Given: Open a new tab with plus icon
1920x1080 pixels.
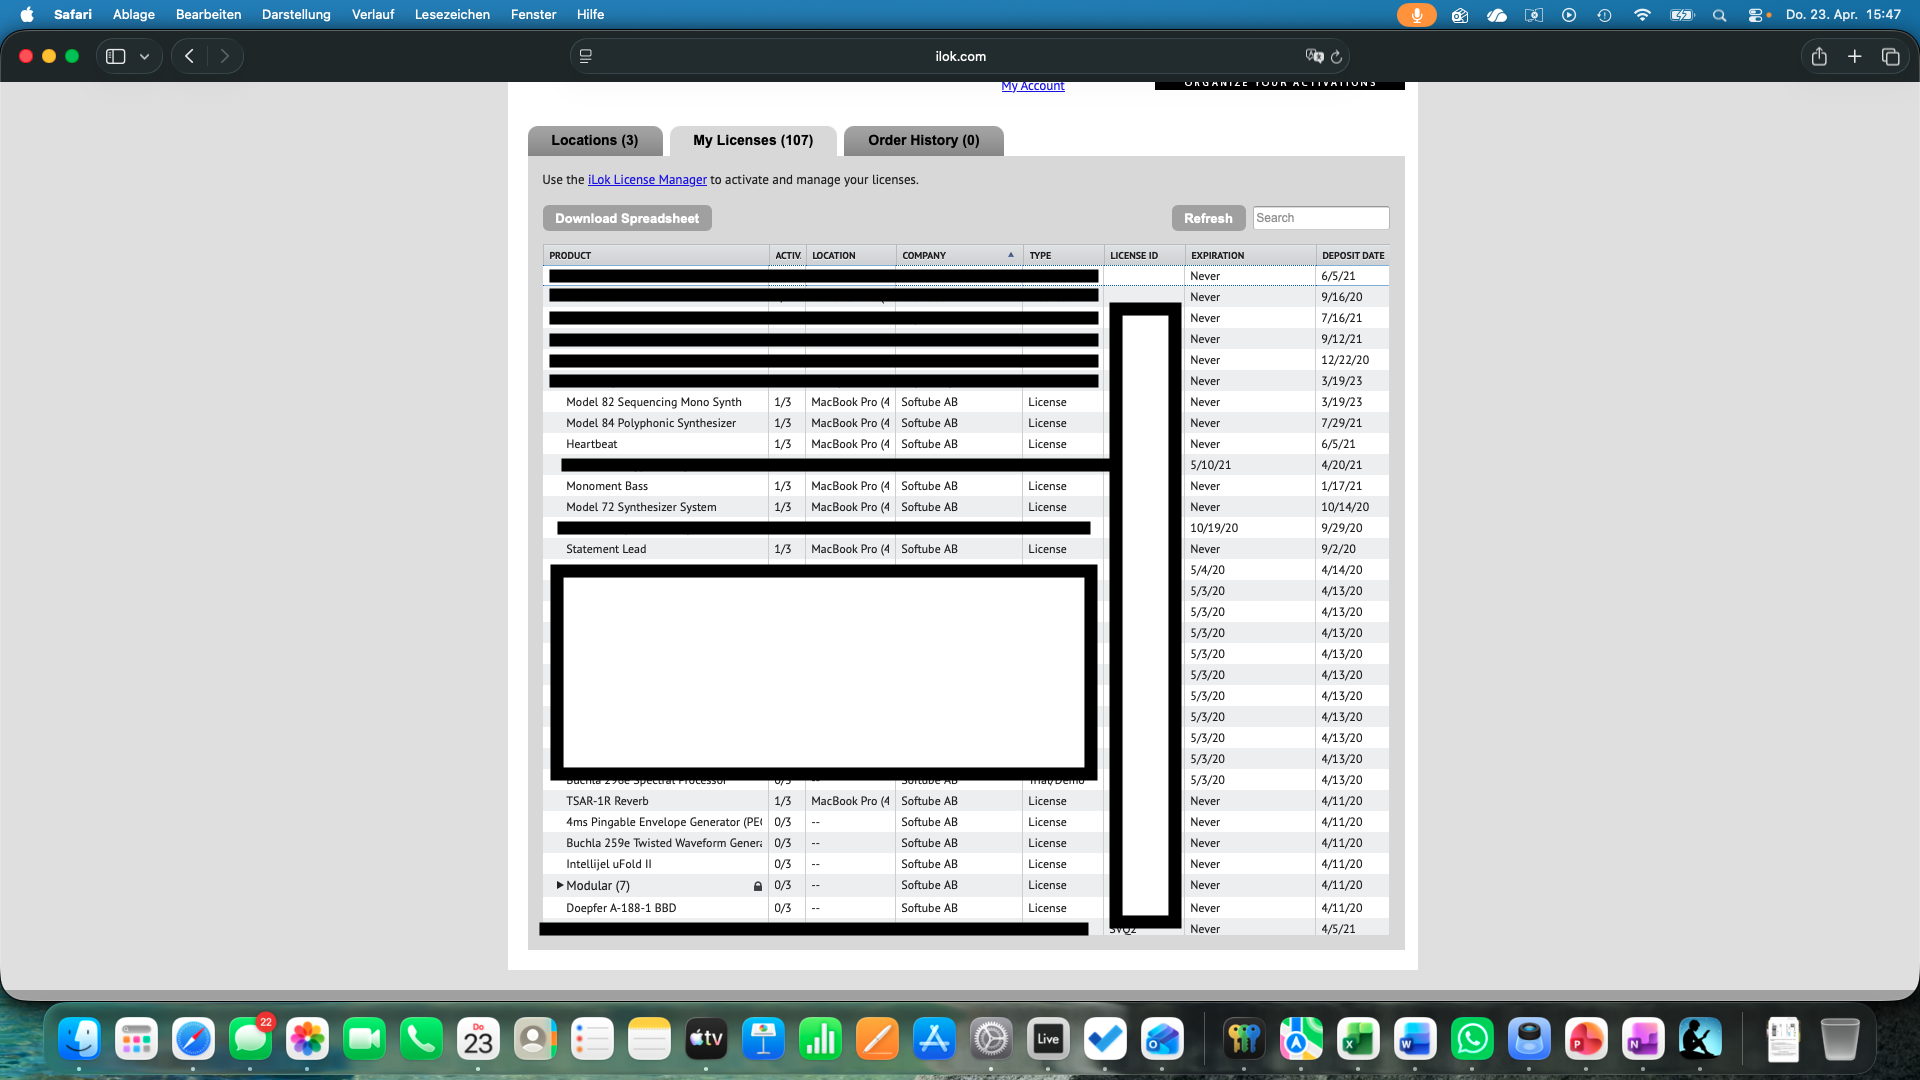Looking at the screenshot, I should [1854, 57].
